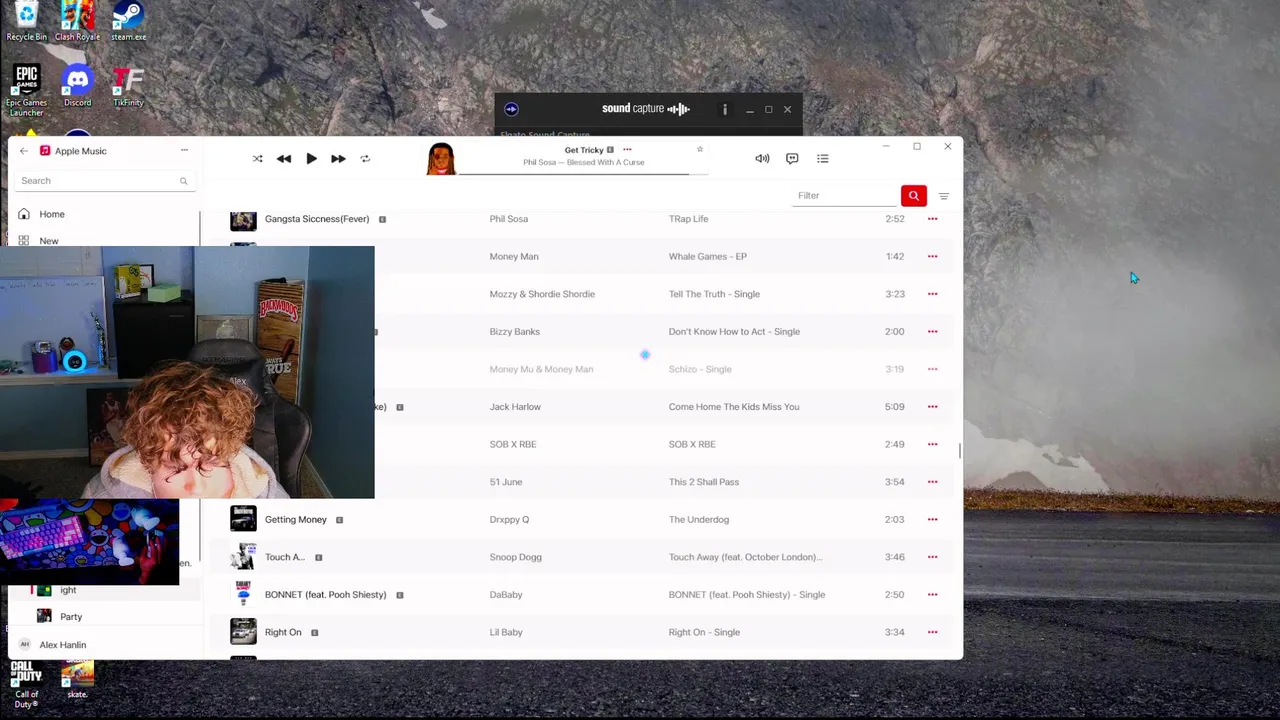Image resolution: width=1280 pixels, height=720 pixels.
Task: Click the Gangsta Siccness album thumbnail
Action: coord(243,220)
